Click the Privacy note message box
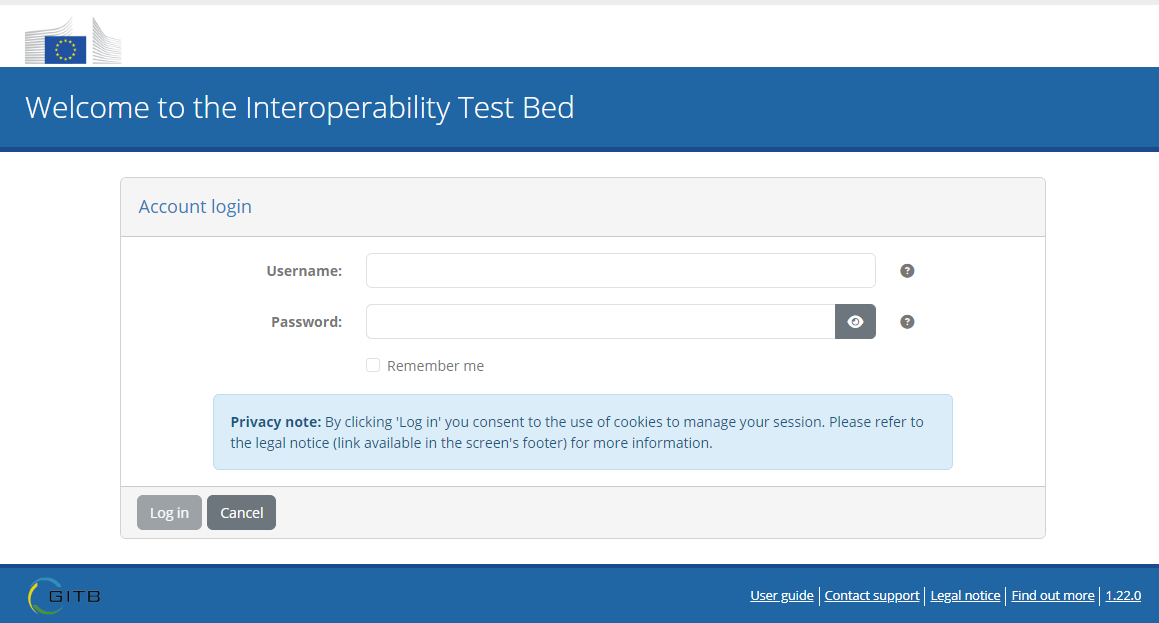1159x623 pixels. pos(582,432)
